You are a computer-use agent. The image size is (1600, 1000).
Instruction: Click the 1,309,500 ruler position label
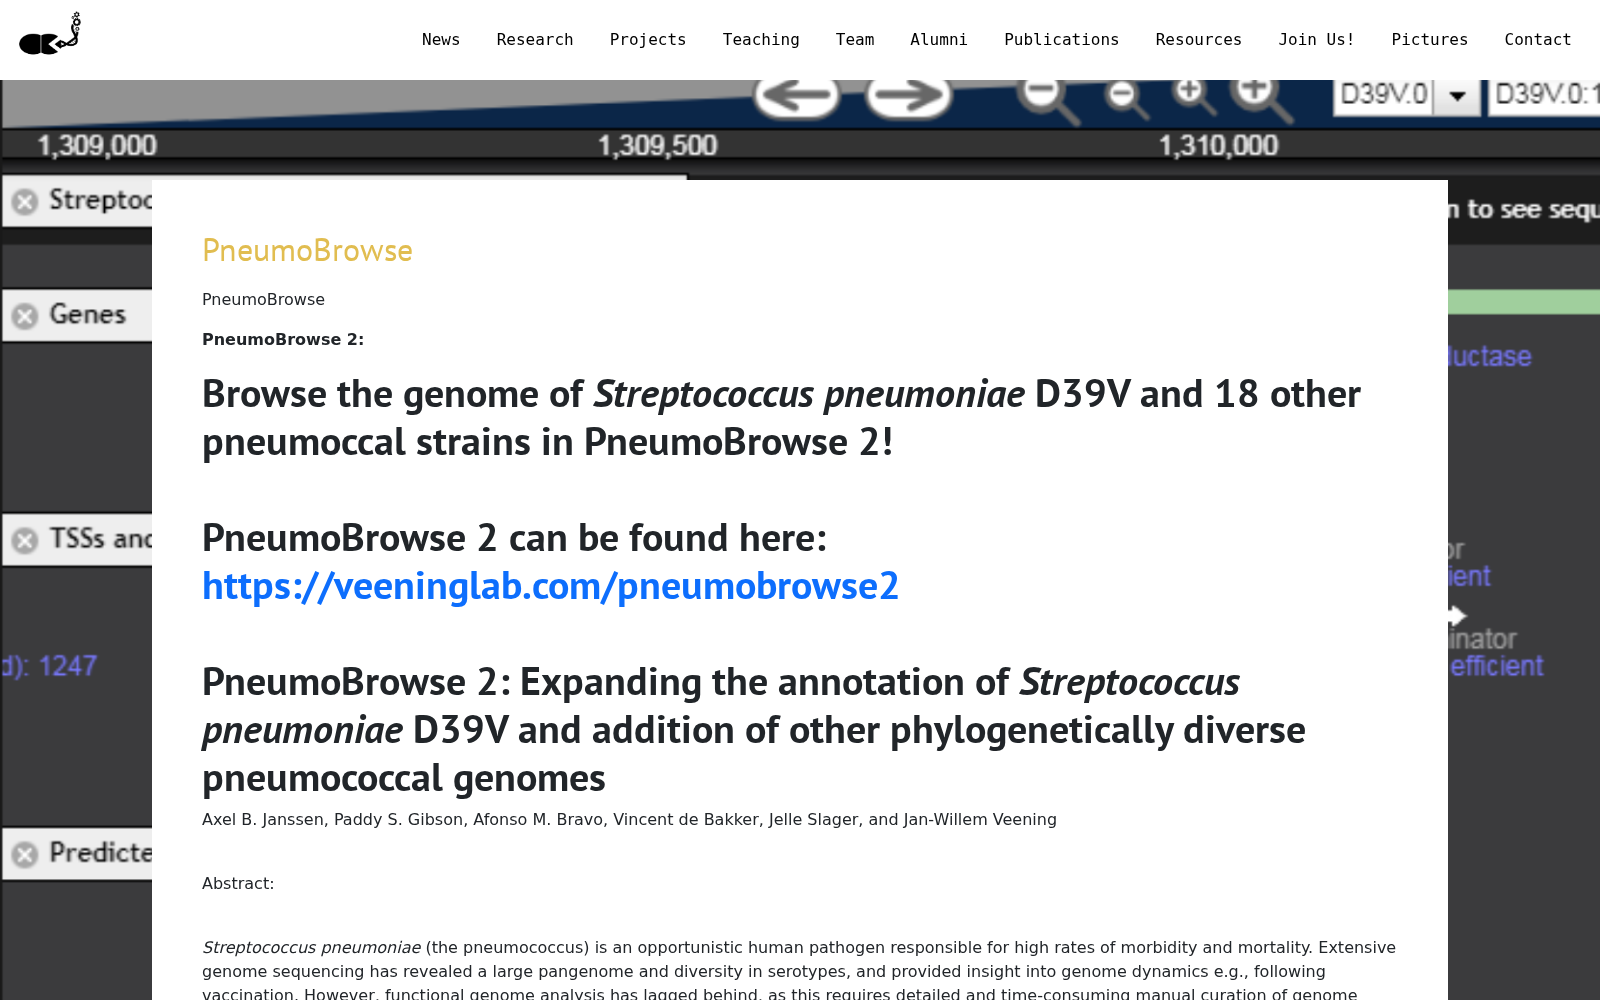pos(657,146)
